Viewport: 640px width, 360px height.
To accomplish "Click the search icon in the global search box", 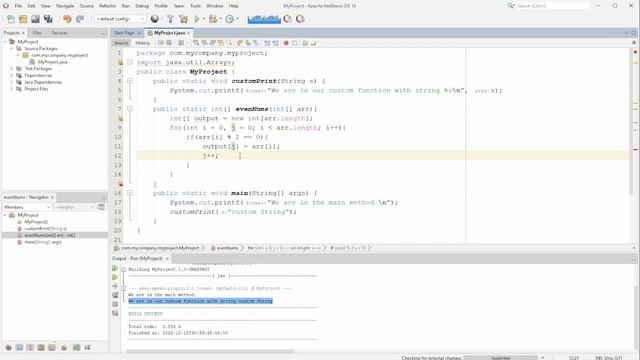I will tap(511, 6).
